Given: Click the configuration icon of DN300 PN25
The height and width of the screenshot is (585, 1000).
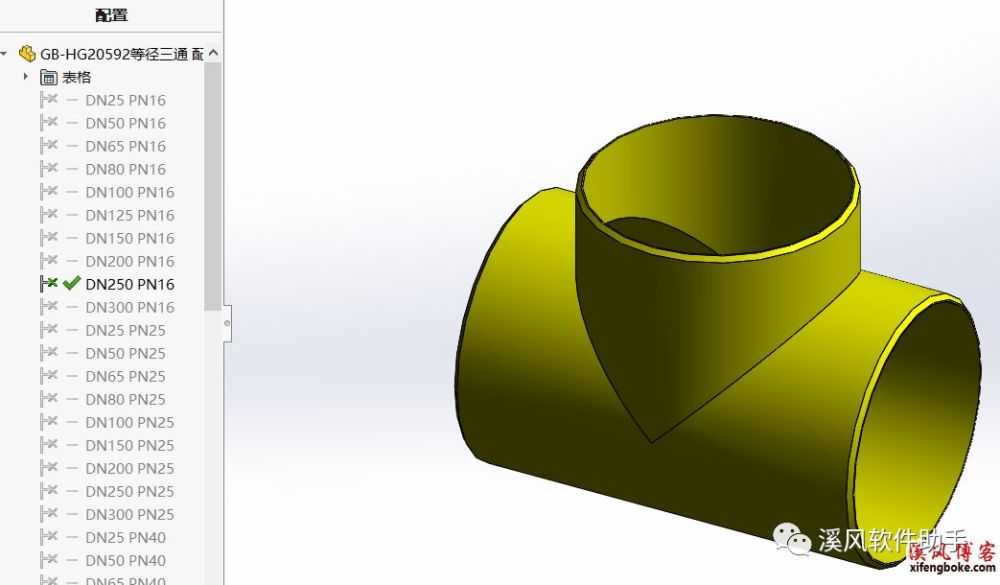Looking at the screenshot, I should (x=48, y=514).
